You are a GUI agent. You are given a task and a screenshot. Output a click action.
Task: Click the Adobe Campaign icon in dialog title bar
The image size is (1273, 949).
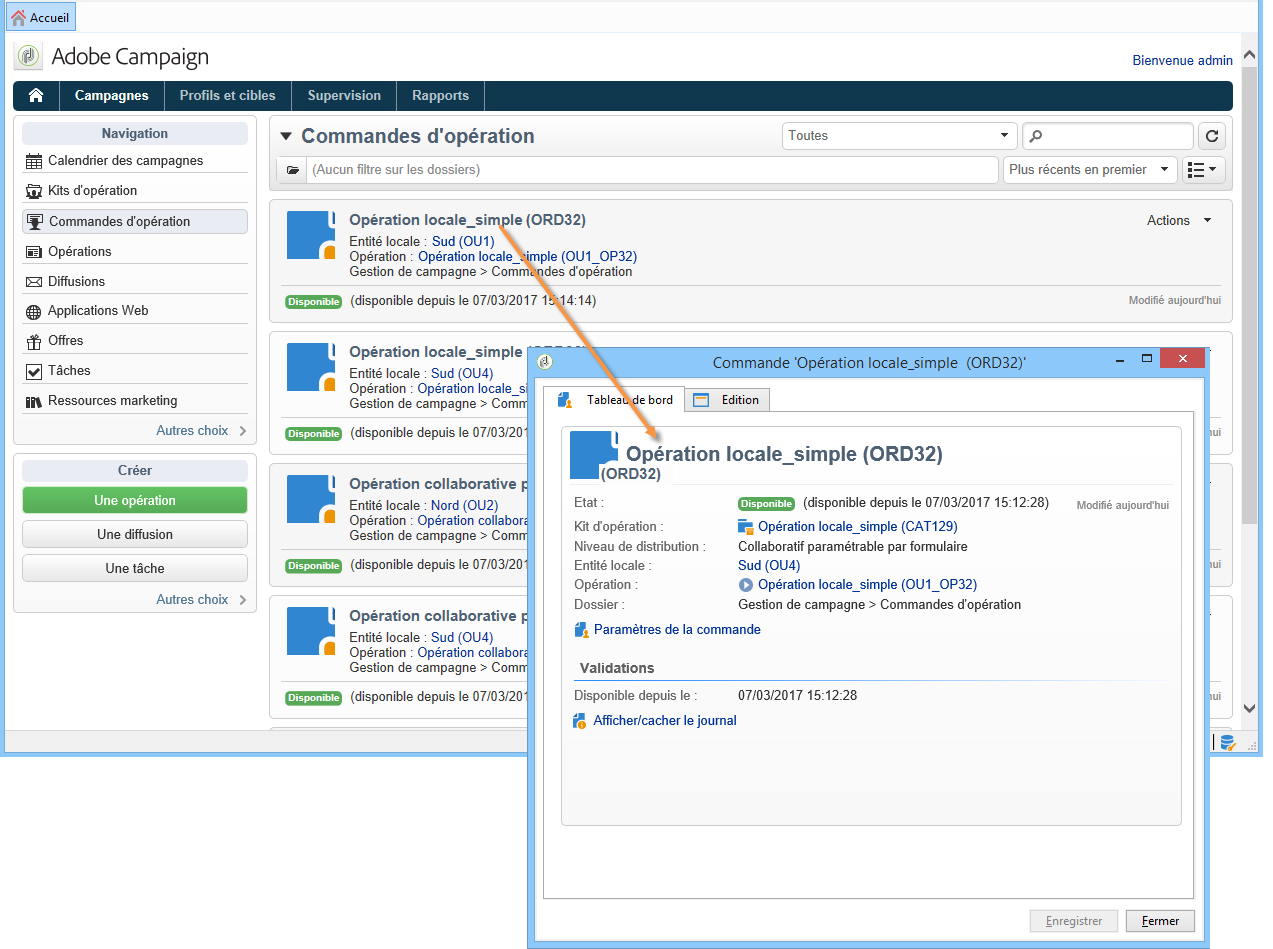click(x=545, y=362)
